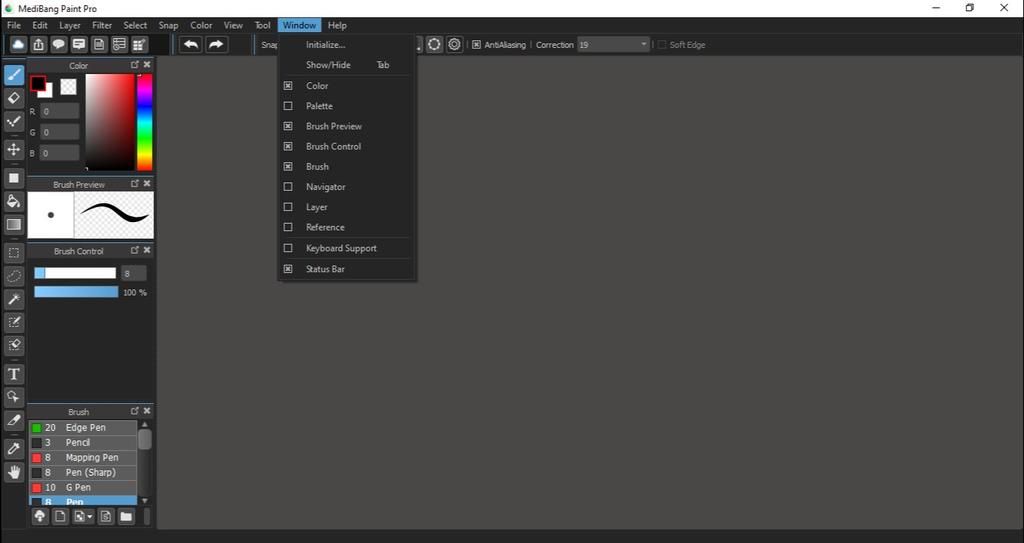Screen dimensions: 1024x543
Task: Open the Help menu
Action: tap(337, 25)
